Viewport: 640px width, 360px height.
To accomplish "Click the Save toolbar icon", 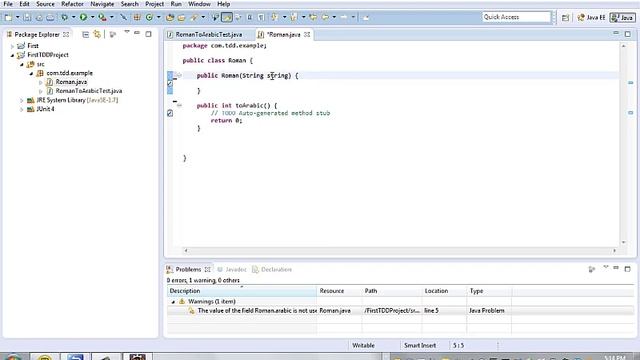I will click(27, 17).
